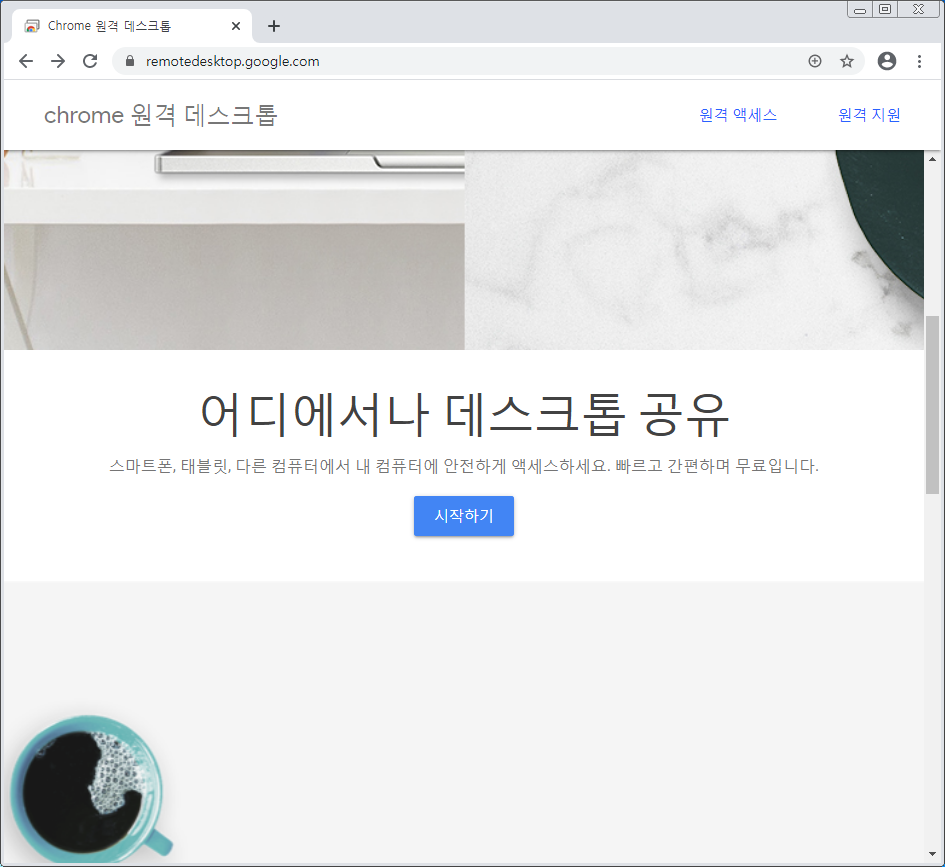
Task: View site info via the padlock icon
Action: click(130, 61)
